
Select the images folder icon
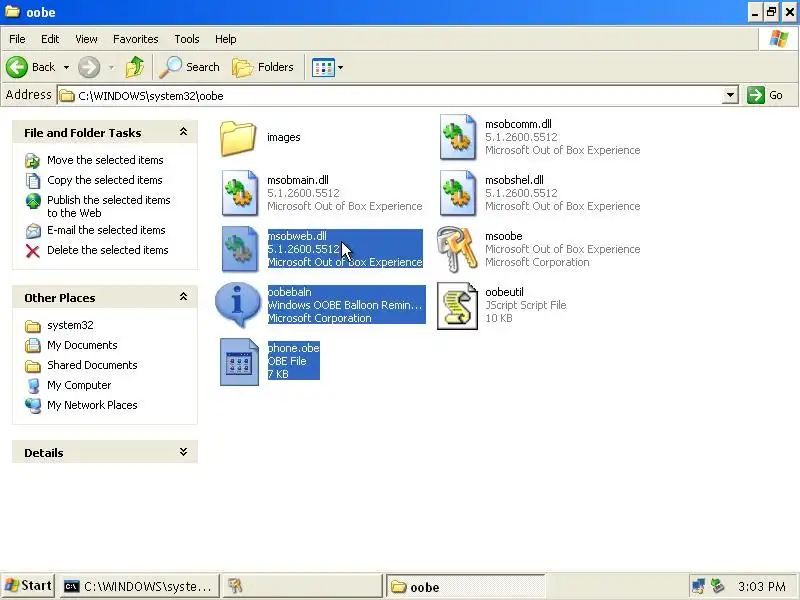pos(238,138)
